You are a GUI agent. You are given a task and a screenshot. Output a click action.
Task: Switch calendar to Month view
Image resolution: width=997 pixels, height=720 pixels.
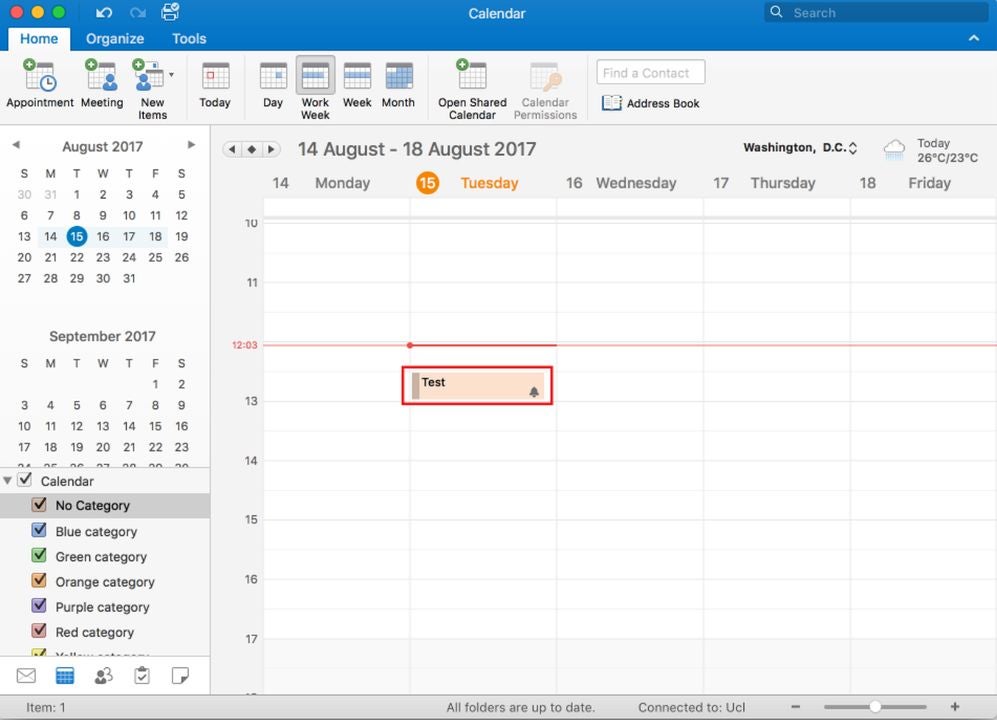[398, 85]
